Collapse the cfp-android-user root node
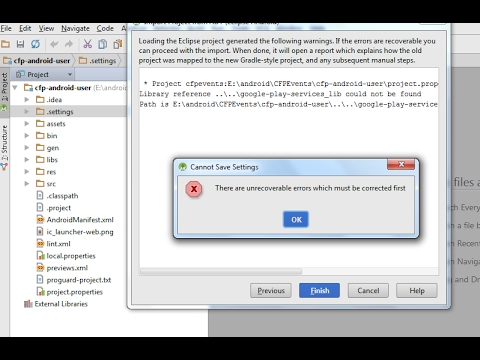 coord(15,88)
